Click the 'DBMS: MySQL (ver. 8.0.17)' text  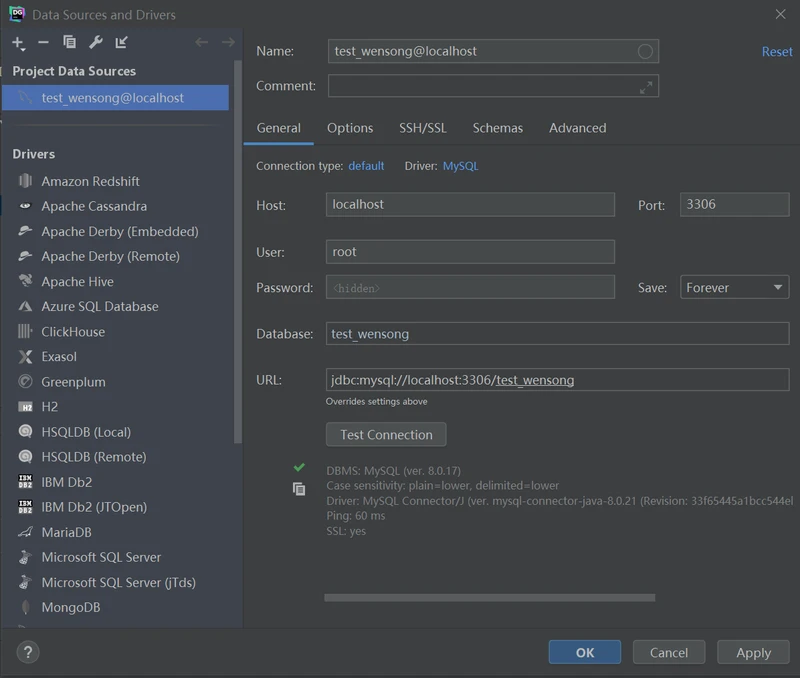pyautogui.click(x=393, y=470)
